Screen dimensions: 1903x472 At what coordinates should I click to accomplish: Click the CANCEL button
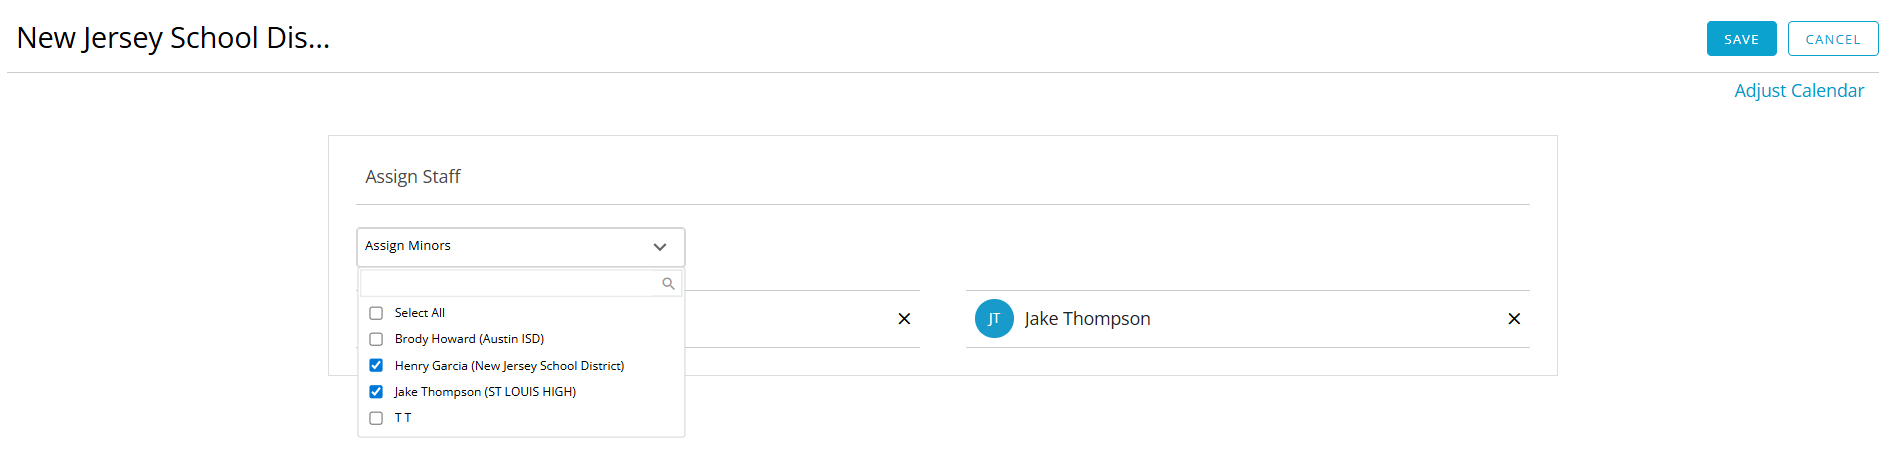1832,39
